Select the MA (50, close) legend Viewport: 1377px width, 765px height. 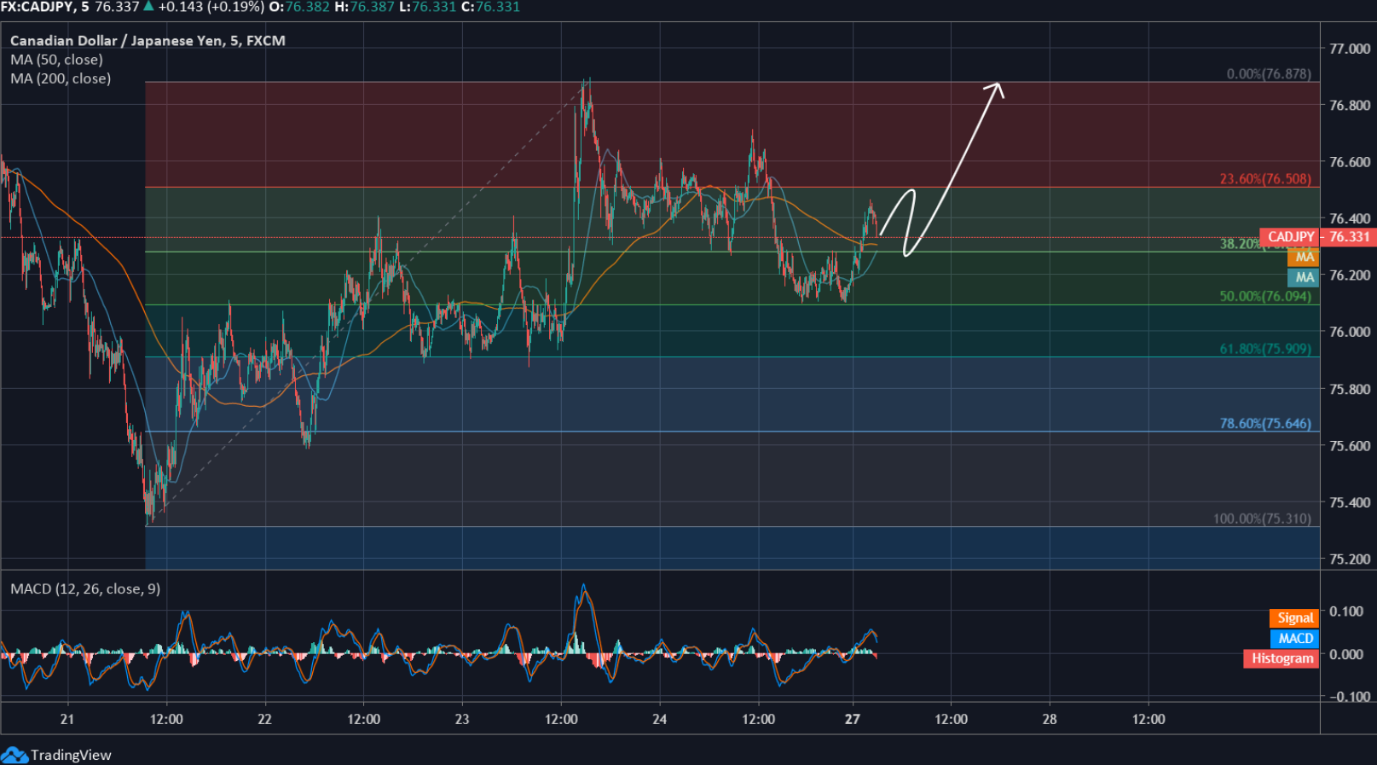[56, 59]
